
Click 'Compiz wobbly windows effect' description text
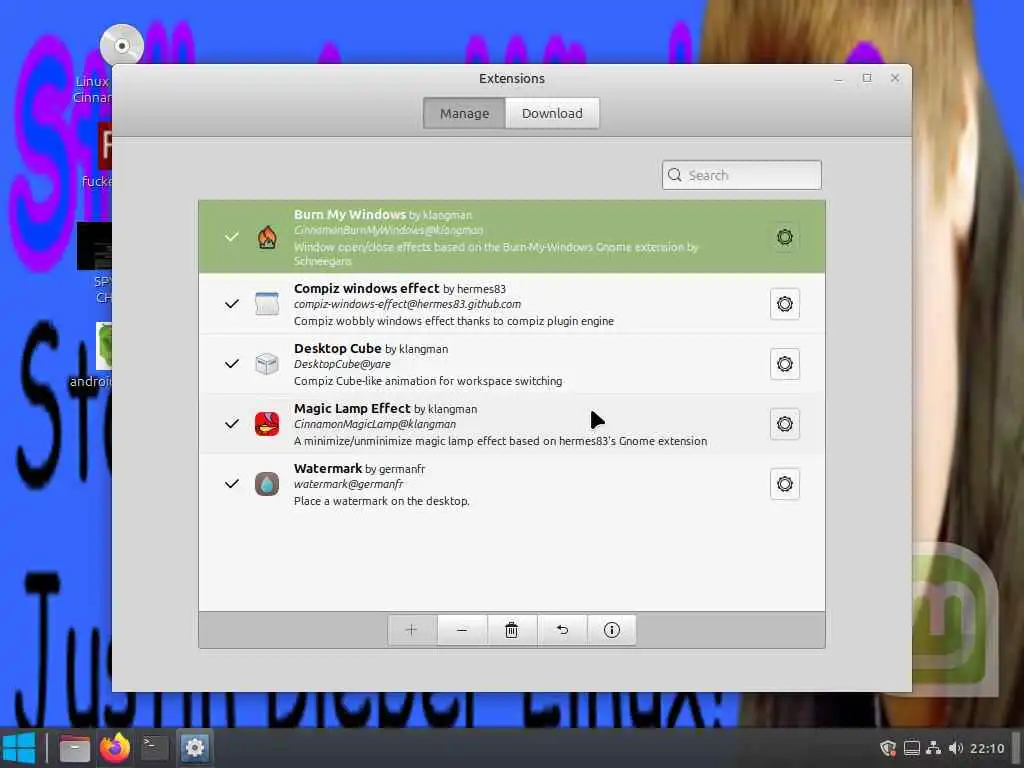click(454, 321)
